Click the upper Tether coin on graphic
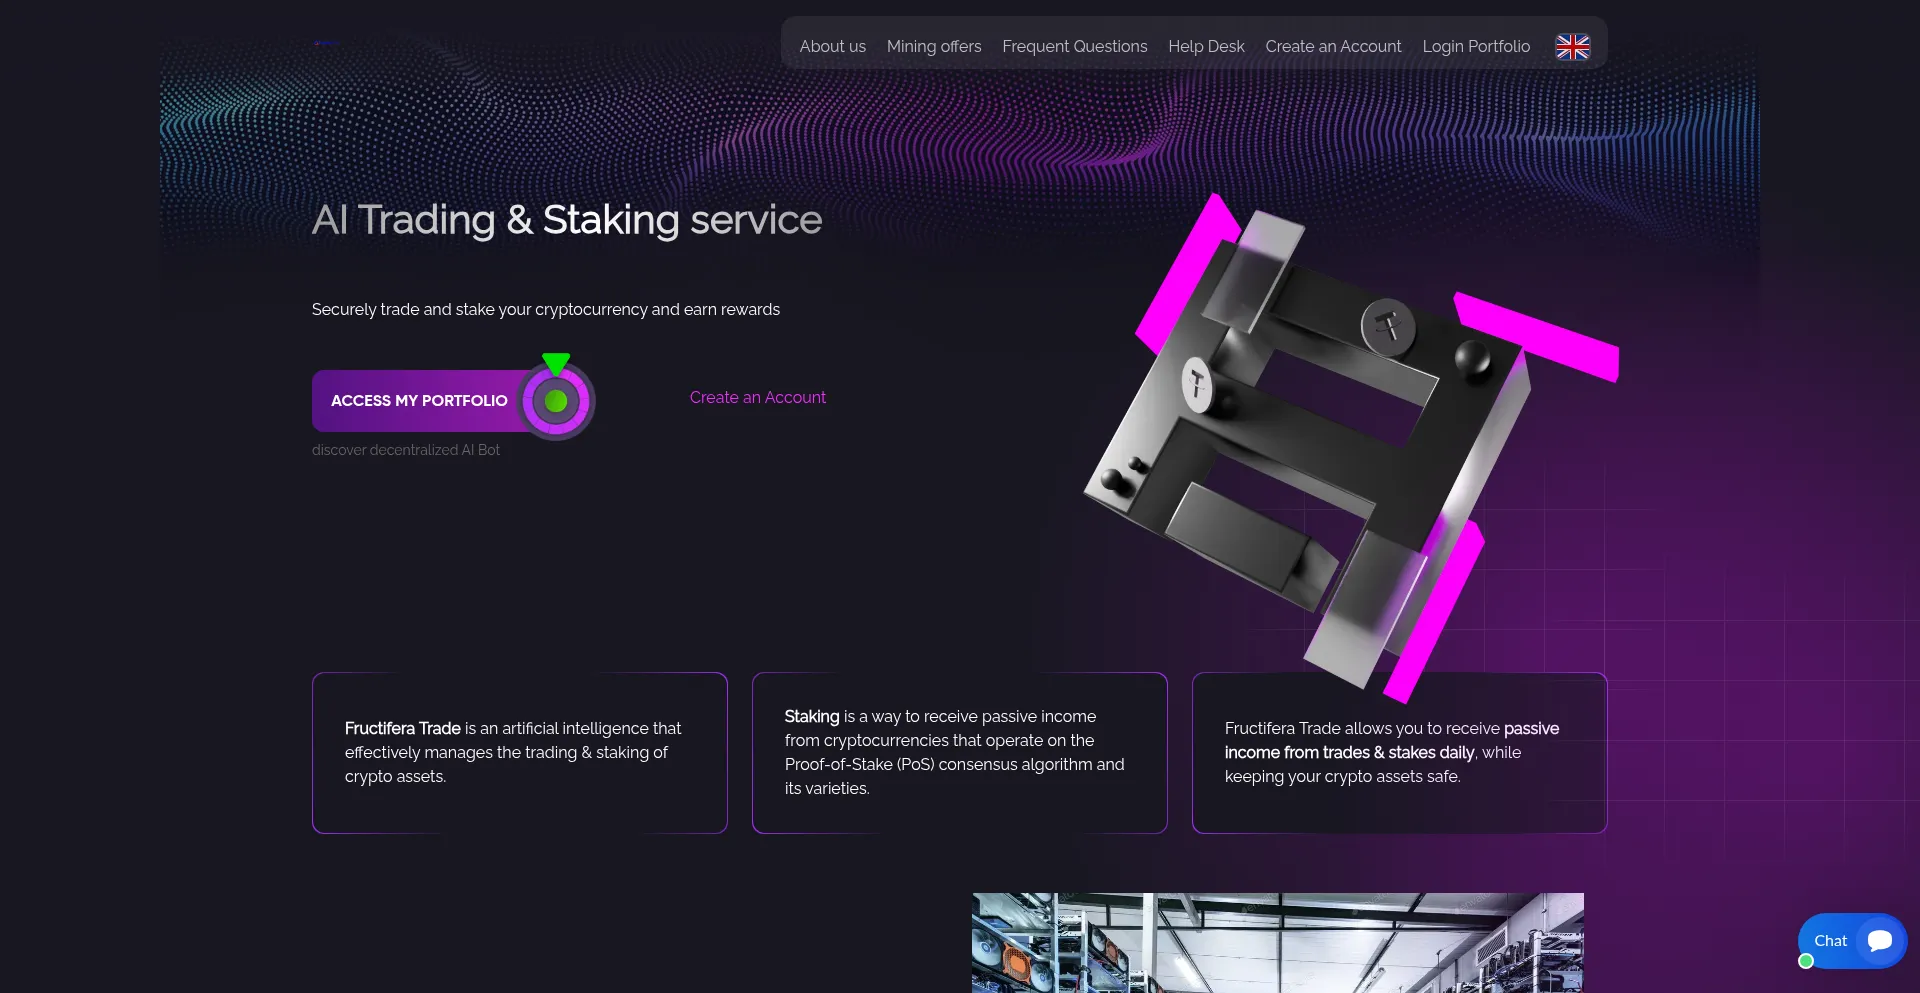1920x993 pixels. (x=1388, y=326)
